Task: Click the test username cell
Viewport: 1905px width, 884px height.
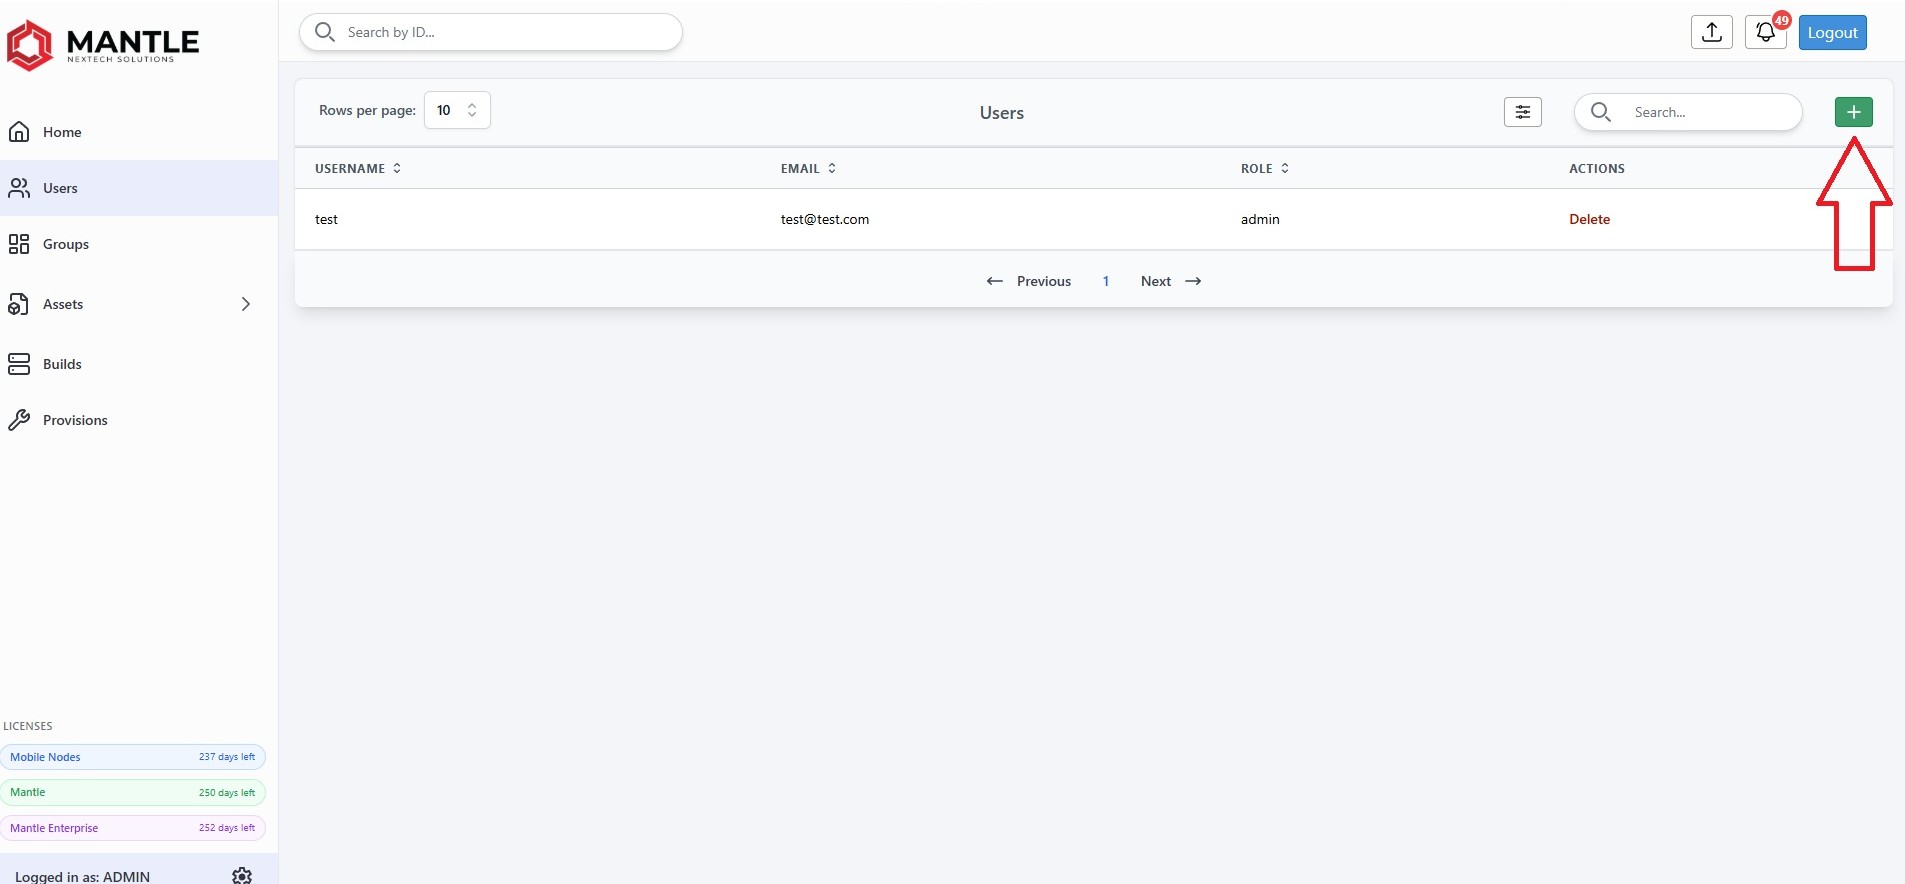Action: point(326,219)
